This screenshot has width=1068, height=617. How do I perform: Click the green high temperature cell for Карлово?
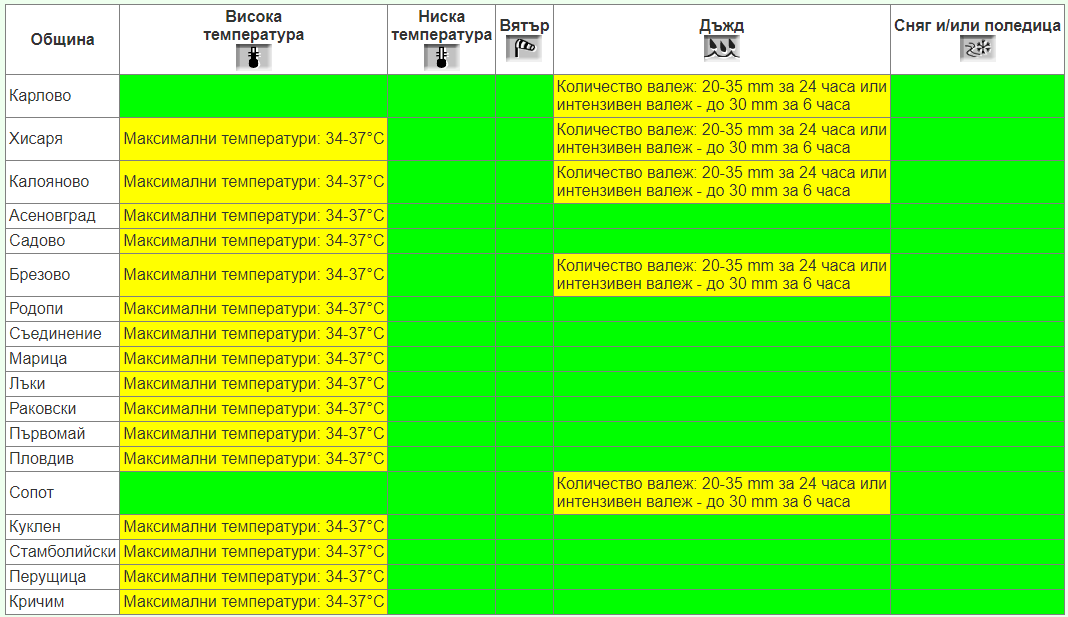253,96
